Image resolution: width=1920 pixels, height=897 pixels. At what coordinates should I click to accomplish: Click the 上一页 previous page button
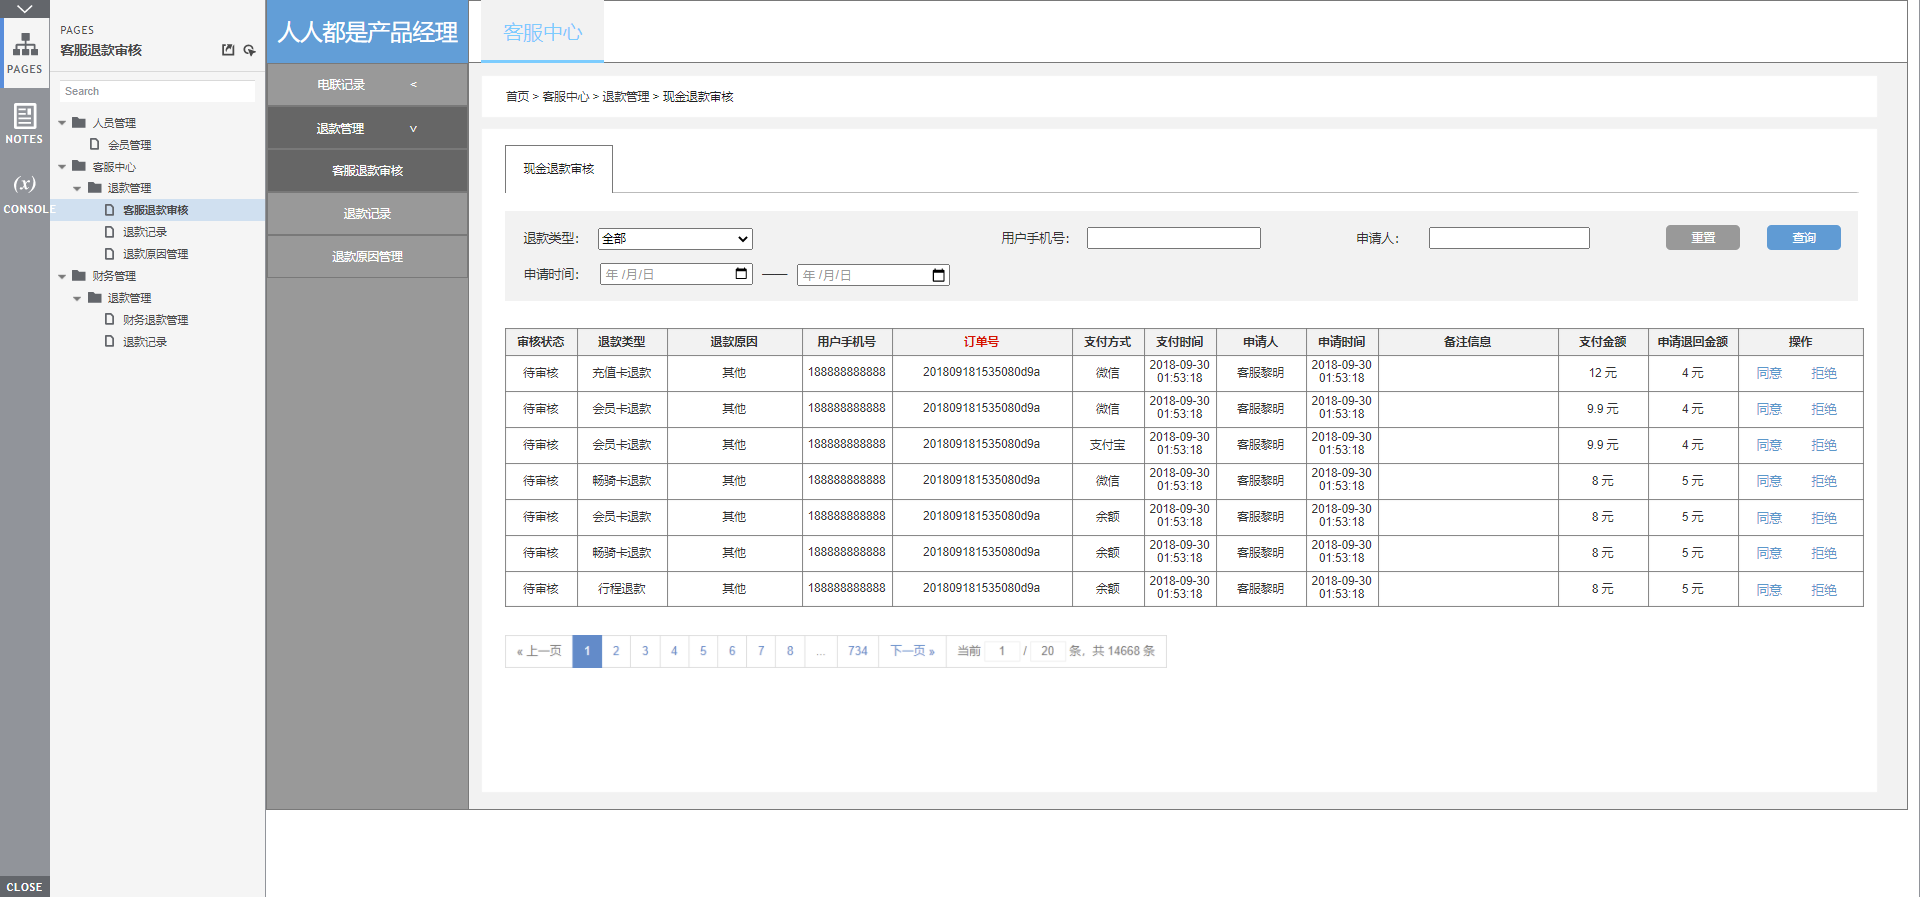click(539, 651)
